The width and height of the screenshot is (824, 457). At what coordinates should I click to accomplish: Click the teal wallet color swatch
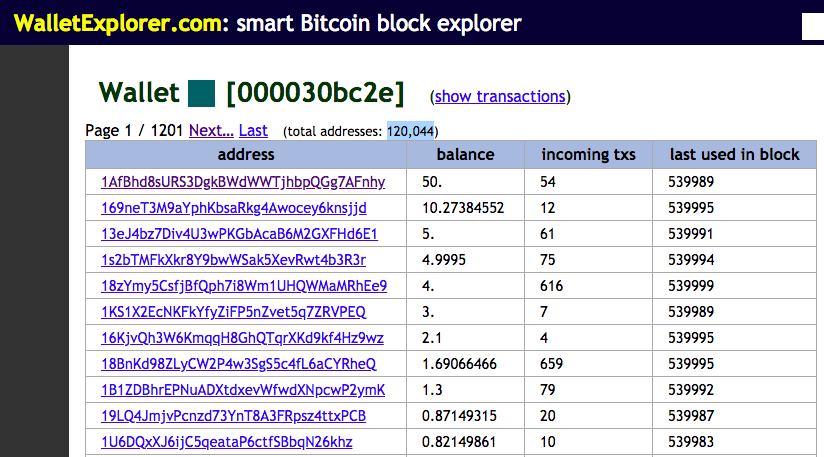click(202, 94)
